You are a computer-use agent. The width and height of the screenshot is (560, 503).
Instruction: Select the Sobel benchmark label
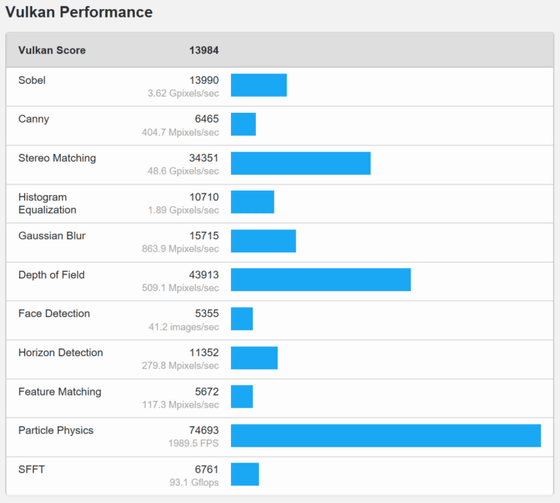[x=32, y=80]
